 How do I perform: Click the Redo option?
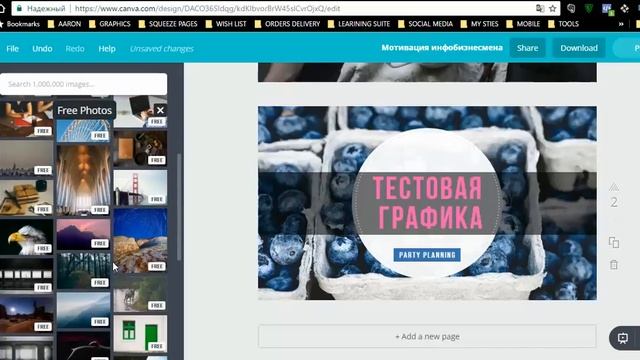point(75,49)
